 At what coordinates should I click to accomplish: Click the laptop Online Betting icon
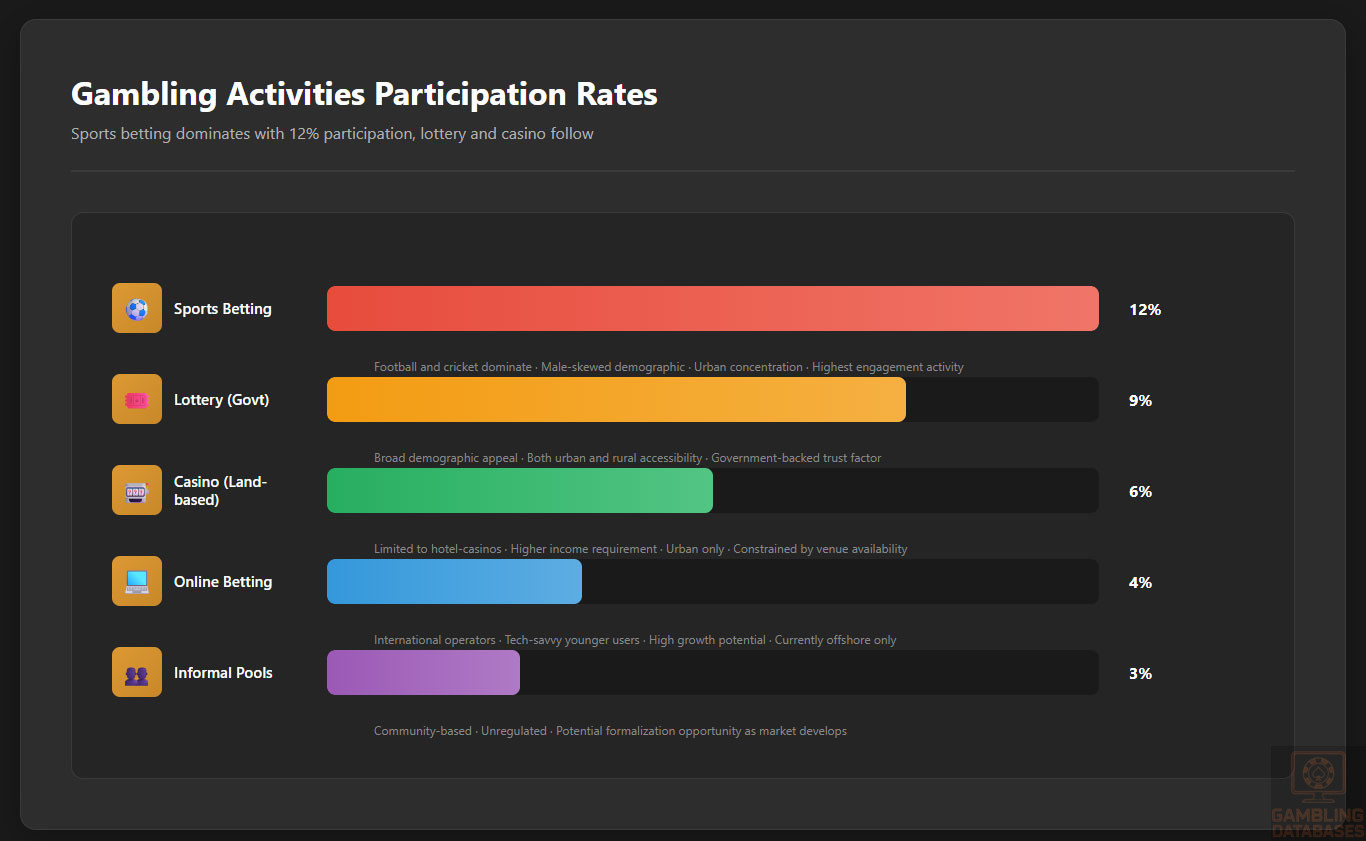tap(137, 581)
